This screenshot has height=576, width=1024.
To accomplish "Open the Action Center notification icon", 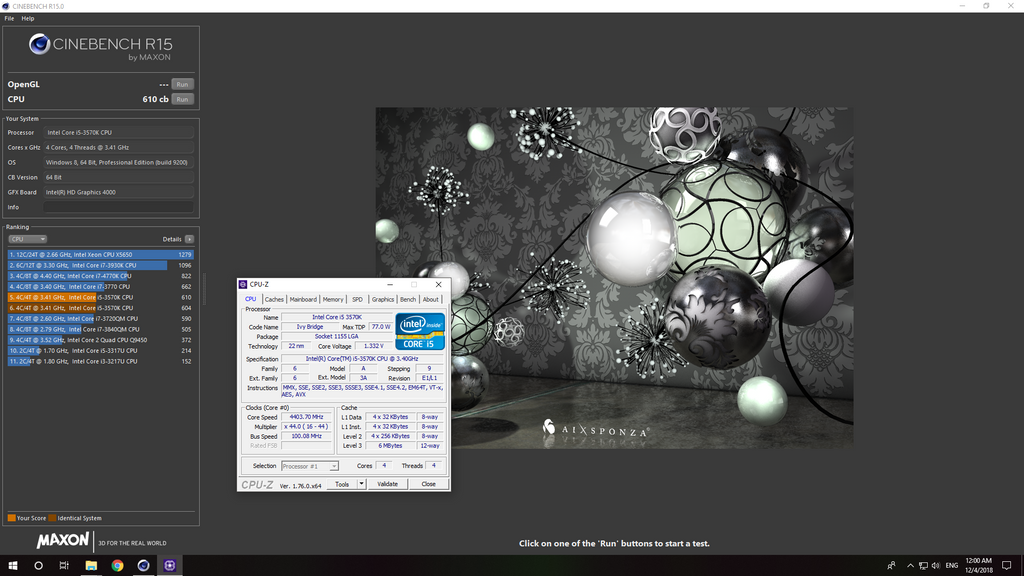I will pyautogui.click(x=1007, y=566).
